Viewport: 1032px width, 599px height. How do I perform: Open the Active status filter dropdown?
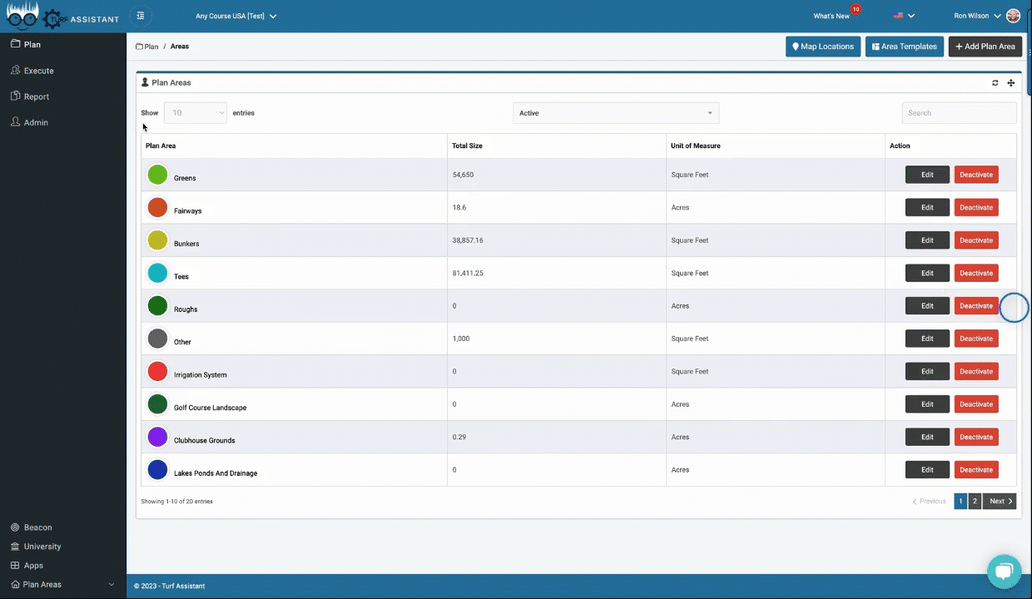click(615, 113)
